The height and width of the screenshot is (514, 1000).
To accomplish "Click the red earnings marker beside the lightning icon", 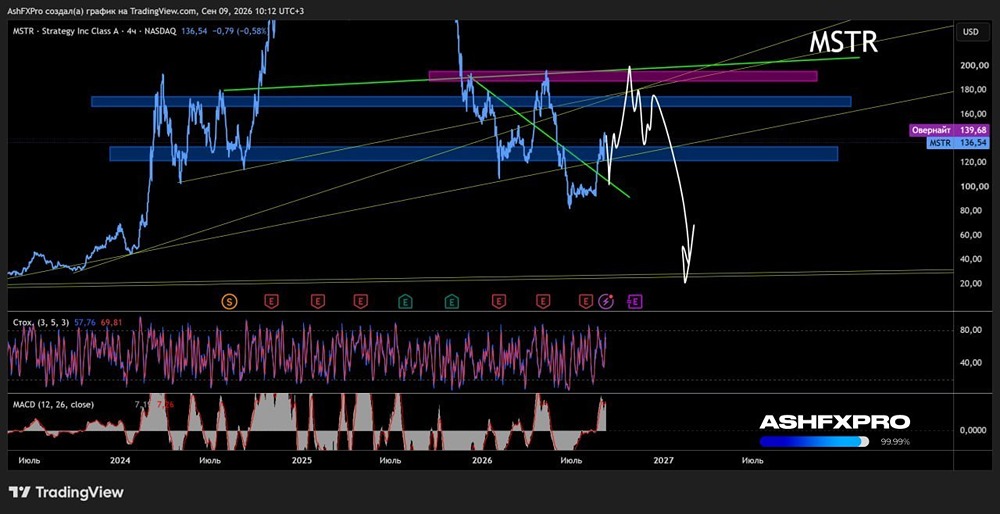I will 585,301.
